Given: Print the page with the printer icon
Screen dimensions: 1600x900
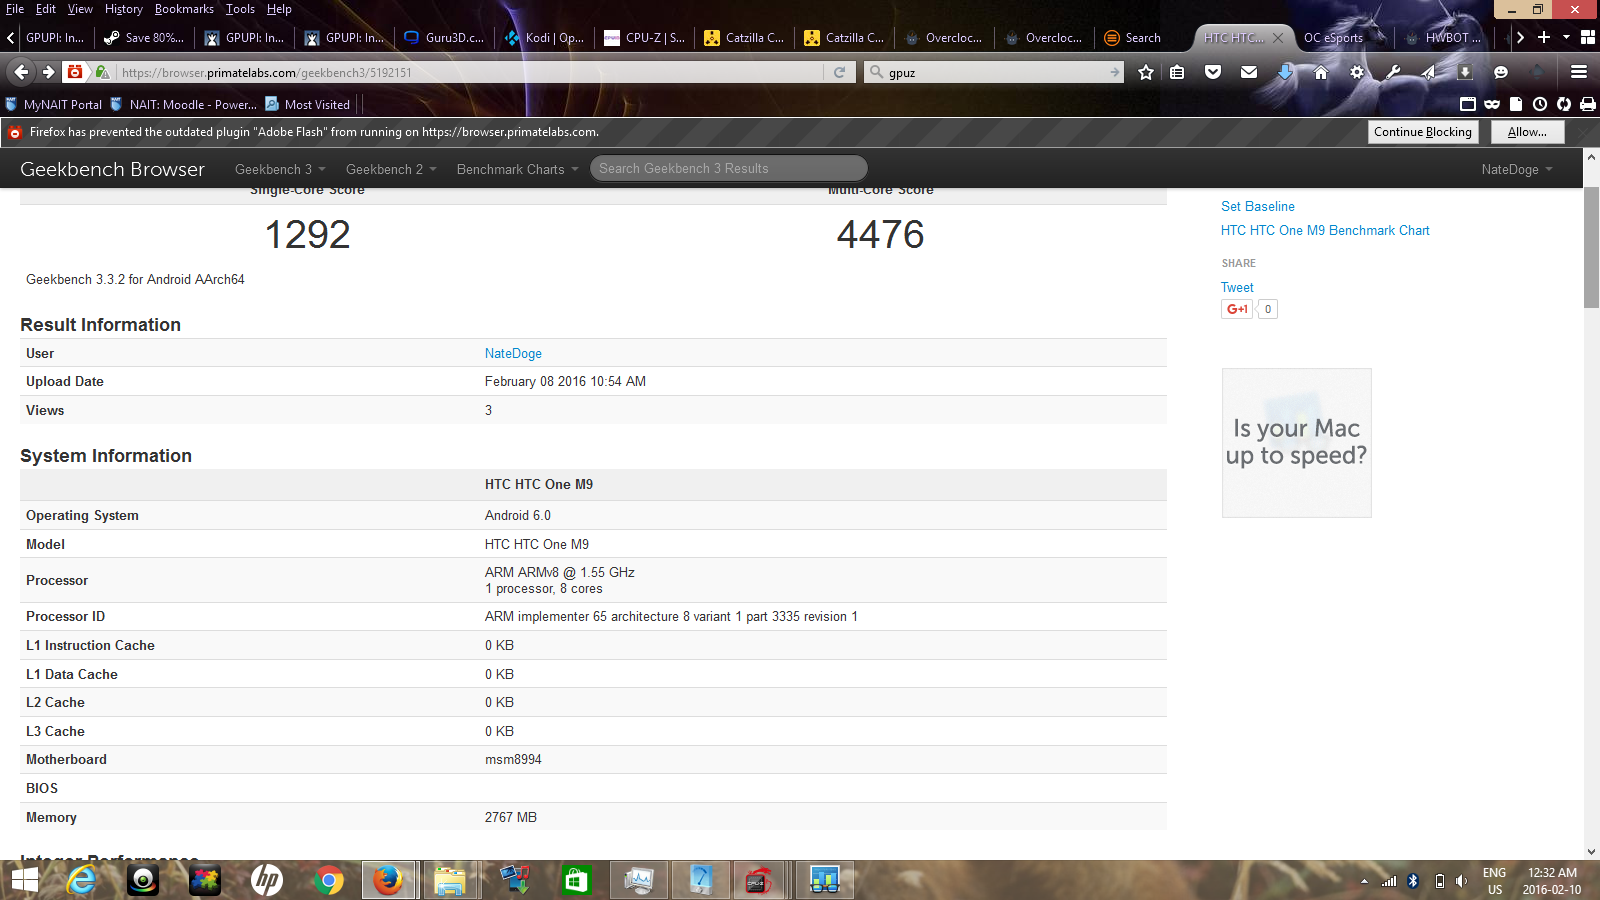Looking at the screenshot, I should (x=1588, y=104).
